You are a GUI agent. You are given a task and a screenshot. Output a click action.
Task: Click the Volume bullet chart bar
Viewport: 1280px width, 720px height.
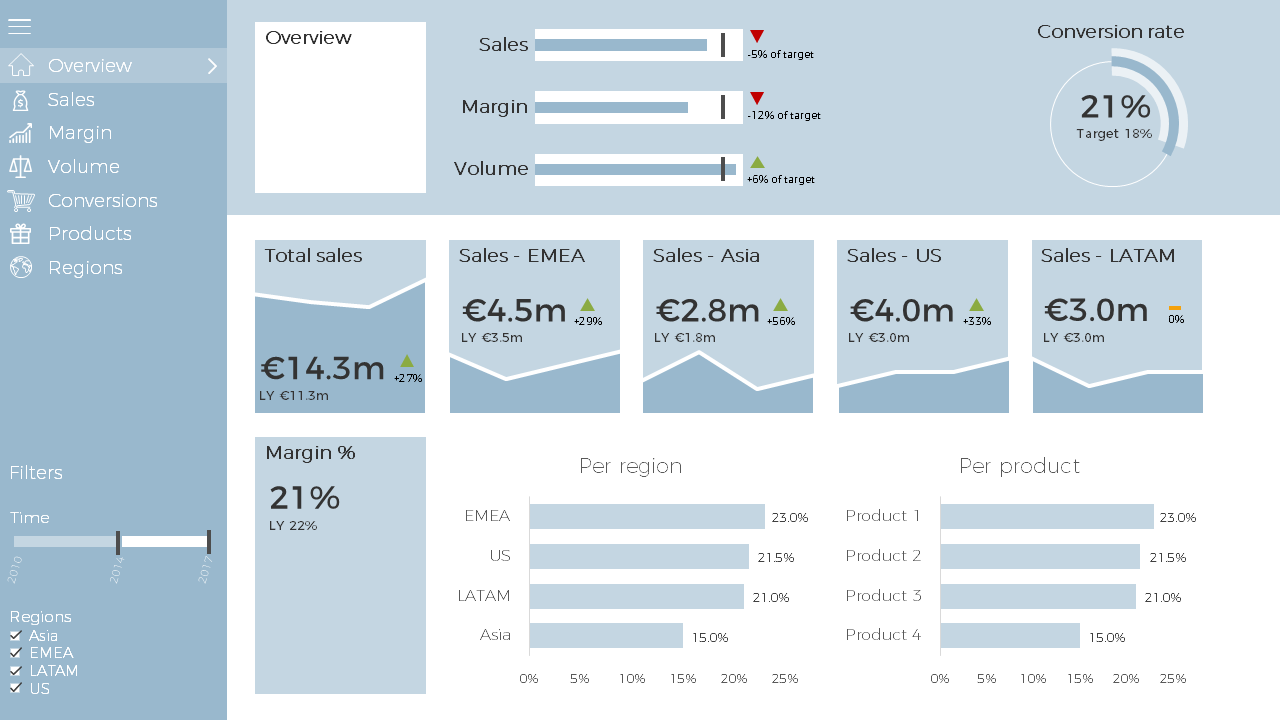[639, 170]
